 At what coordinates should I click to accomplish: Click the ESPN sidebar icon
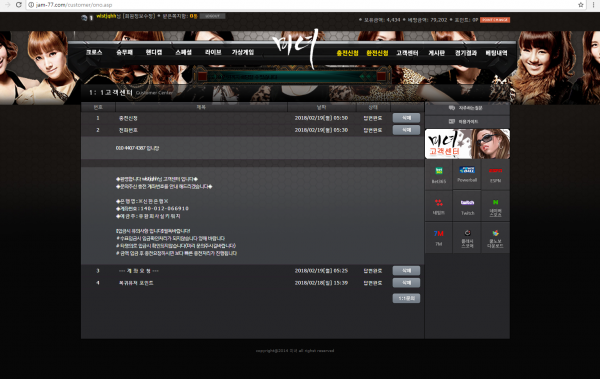495,175
